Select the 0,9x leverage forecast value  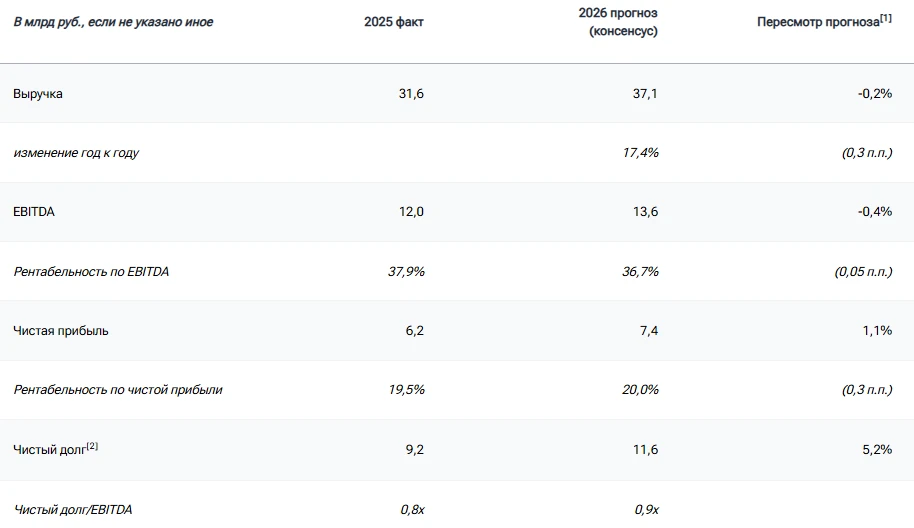pyautogui.click(x=646, y=509)
